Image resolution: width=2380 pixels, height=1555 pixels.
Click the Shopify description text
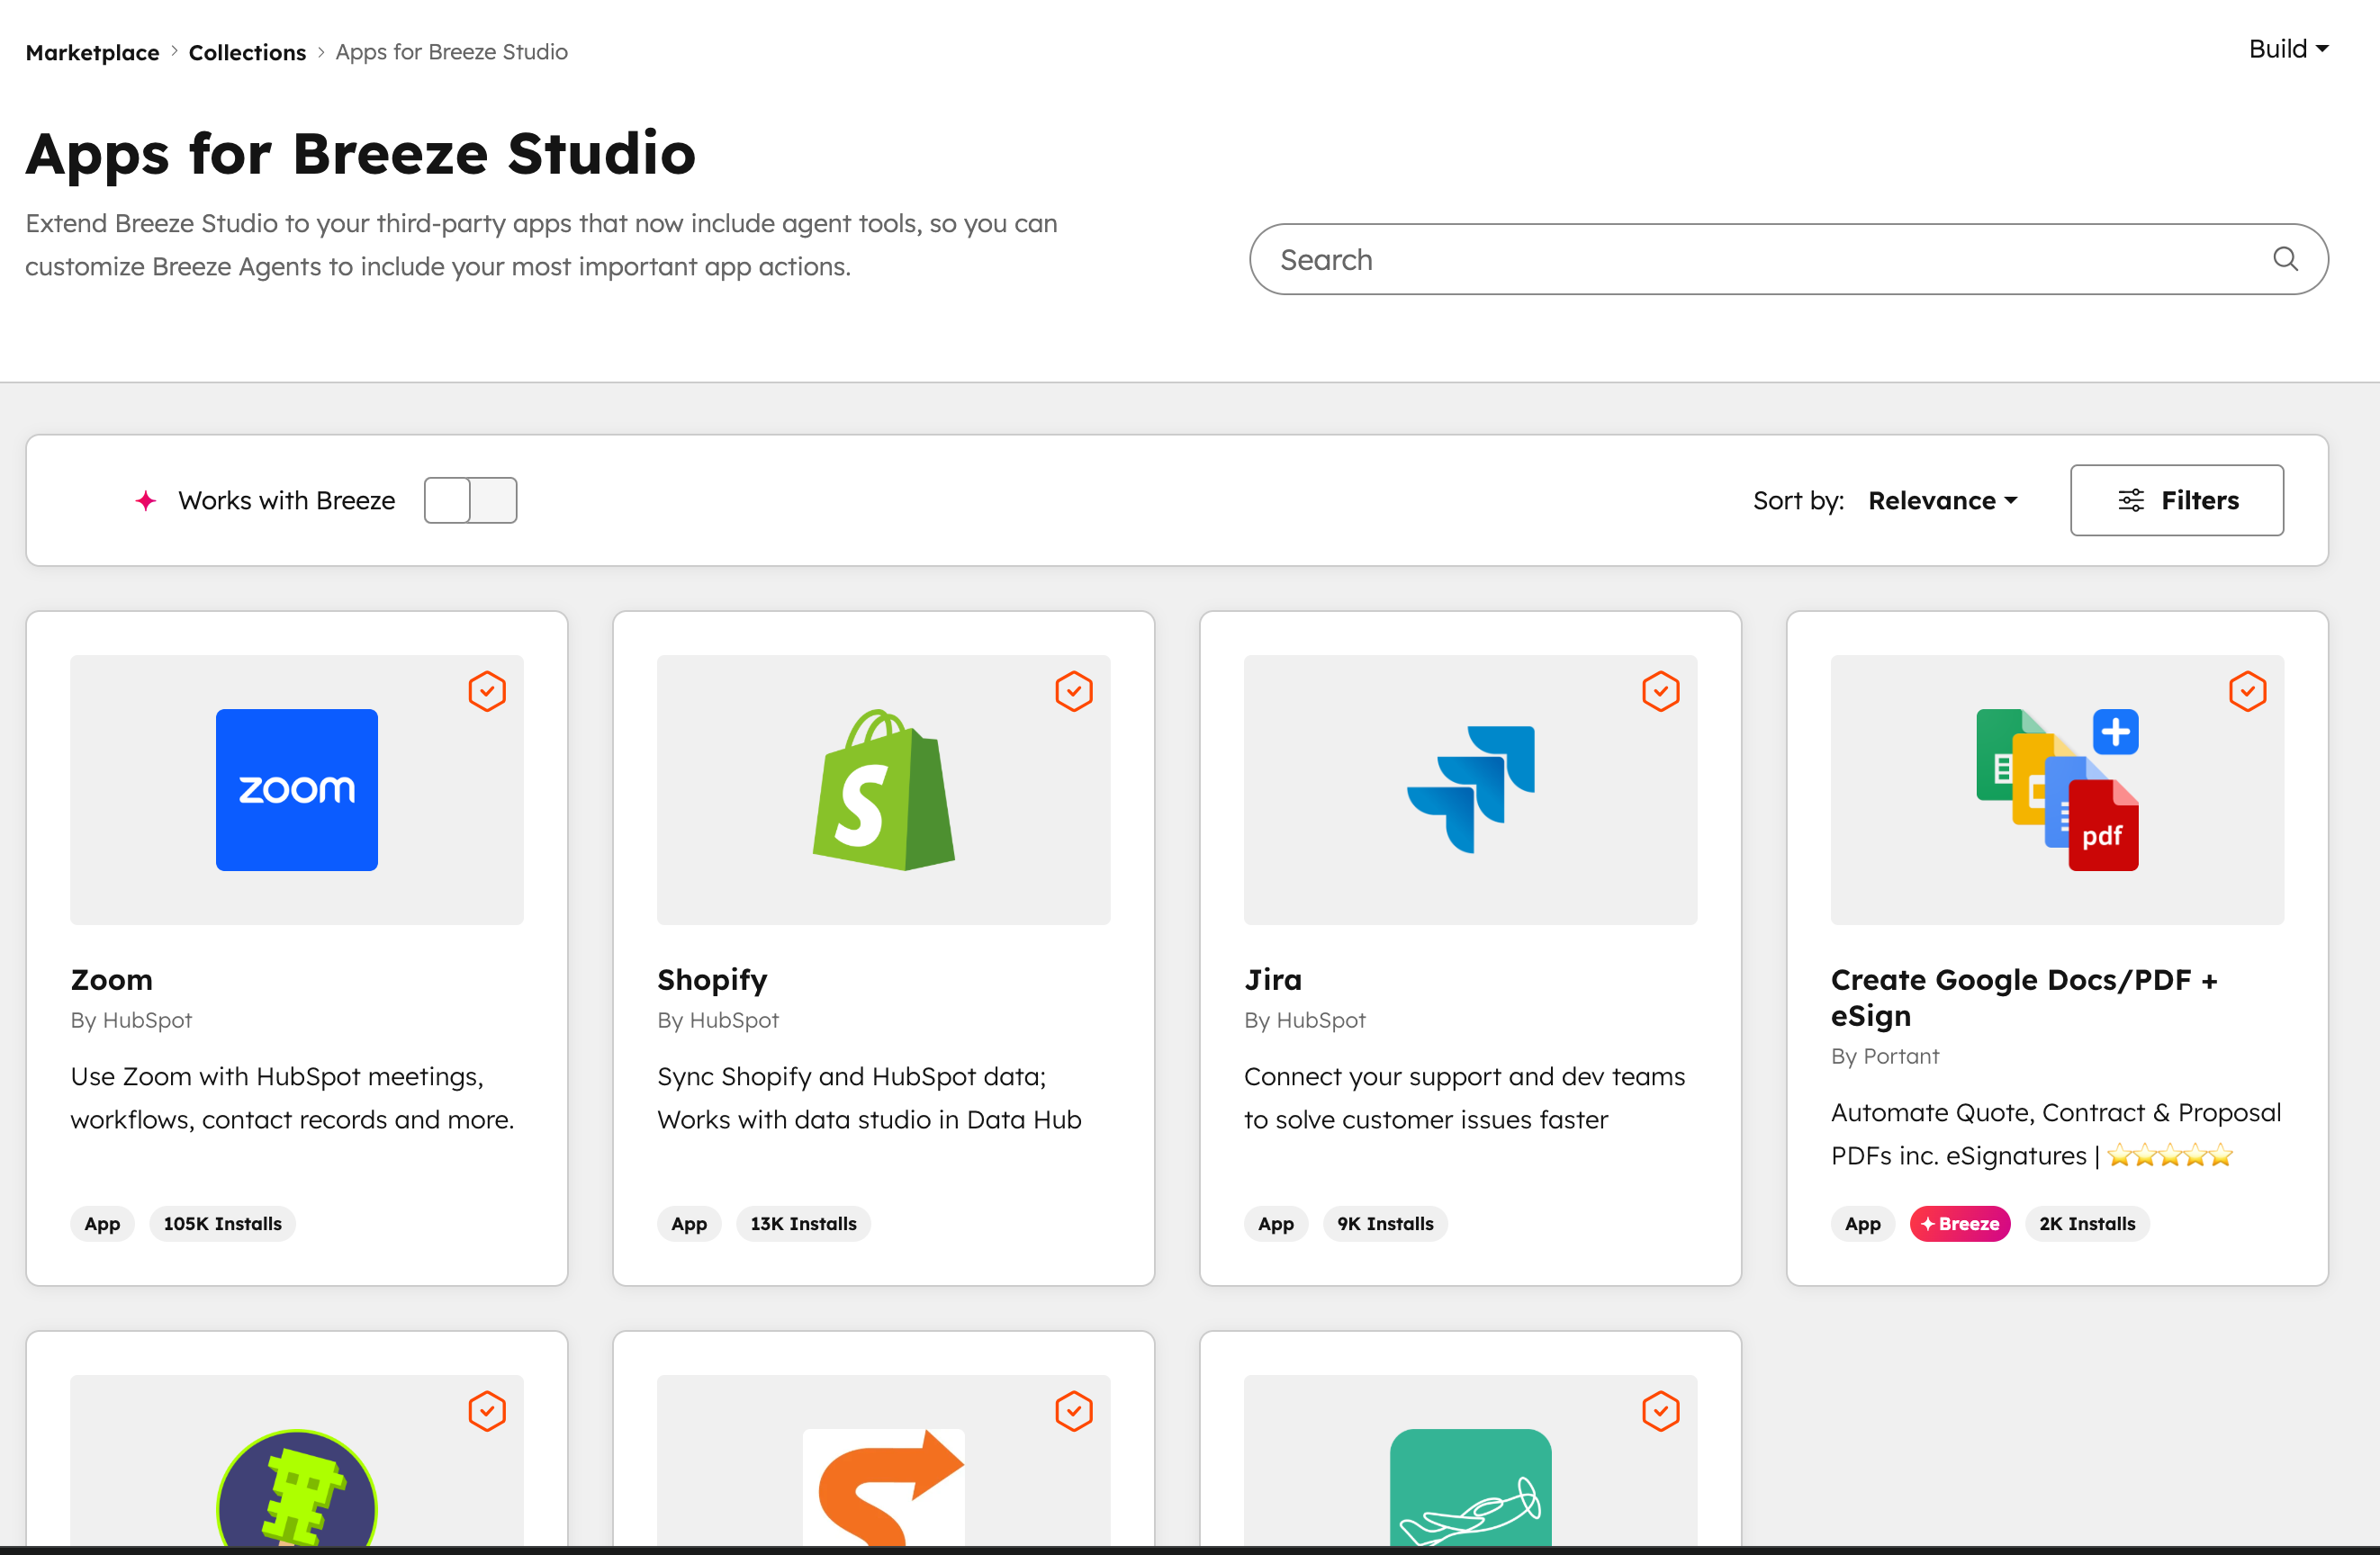tap(869, 1098)
